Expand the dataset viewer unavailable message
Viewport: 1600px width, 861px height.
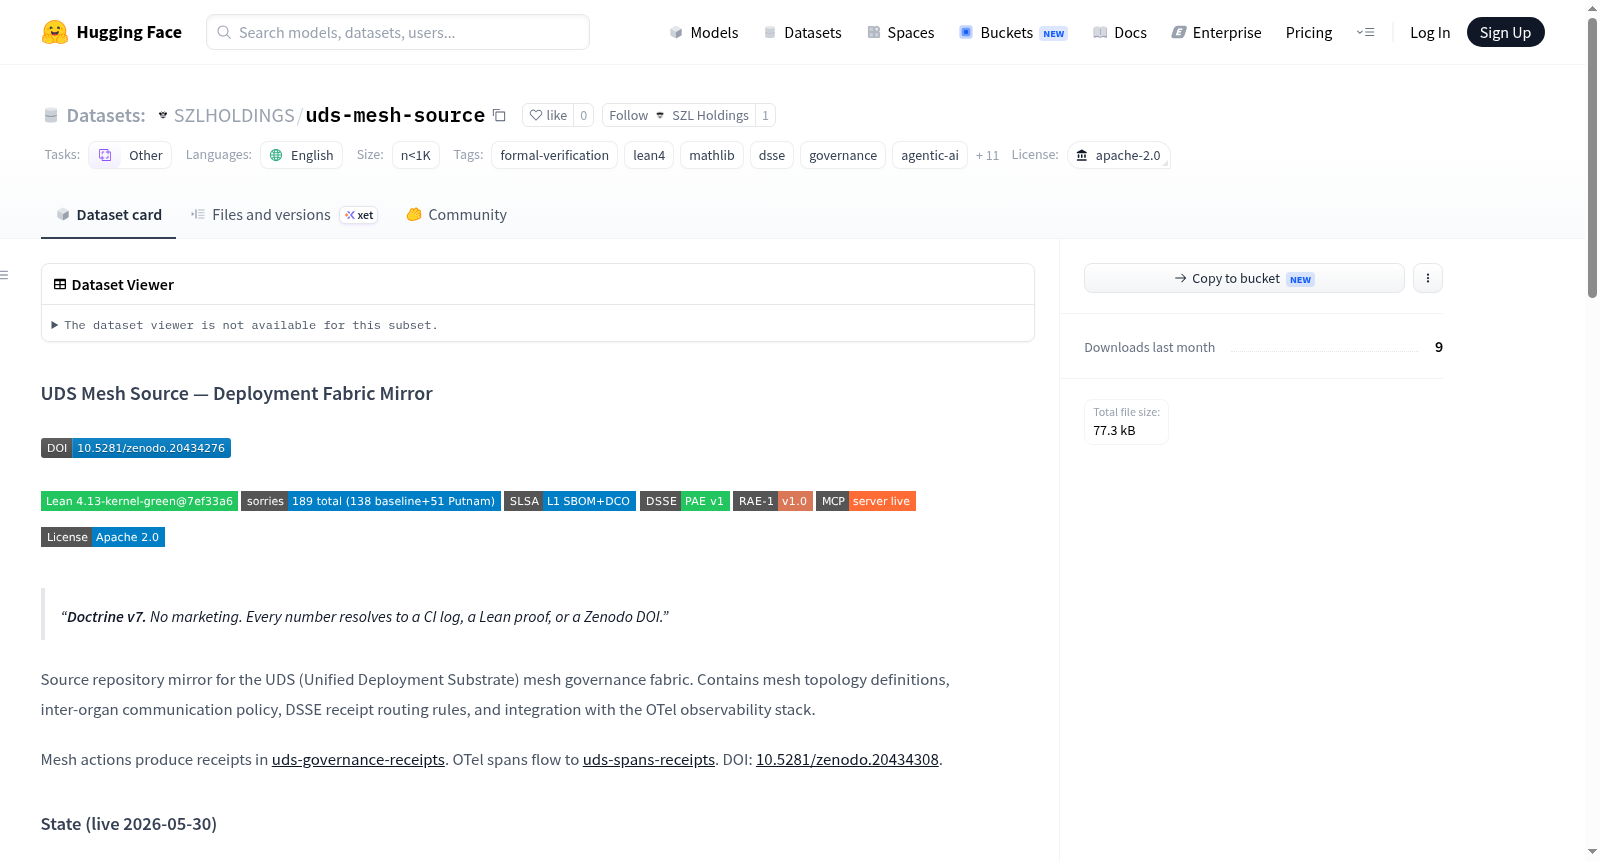click(x=245, y=325)
